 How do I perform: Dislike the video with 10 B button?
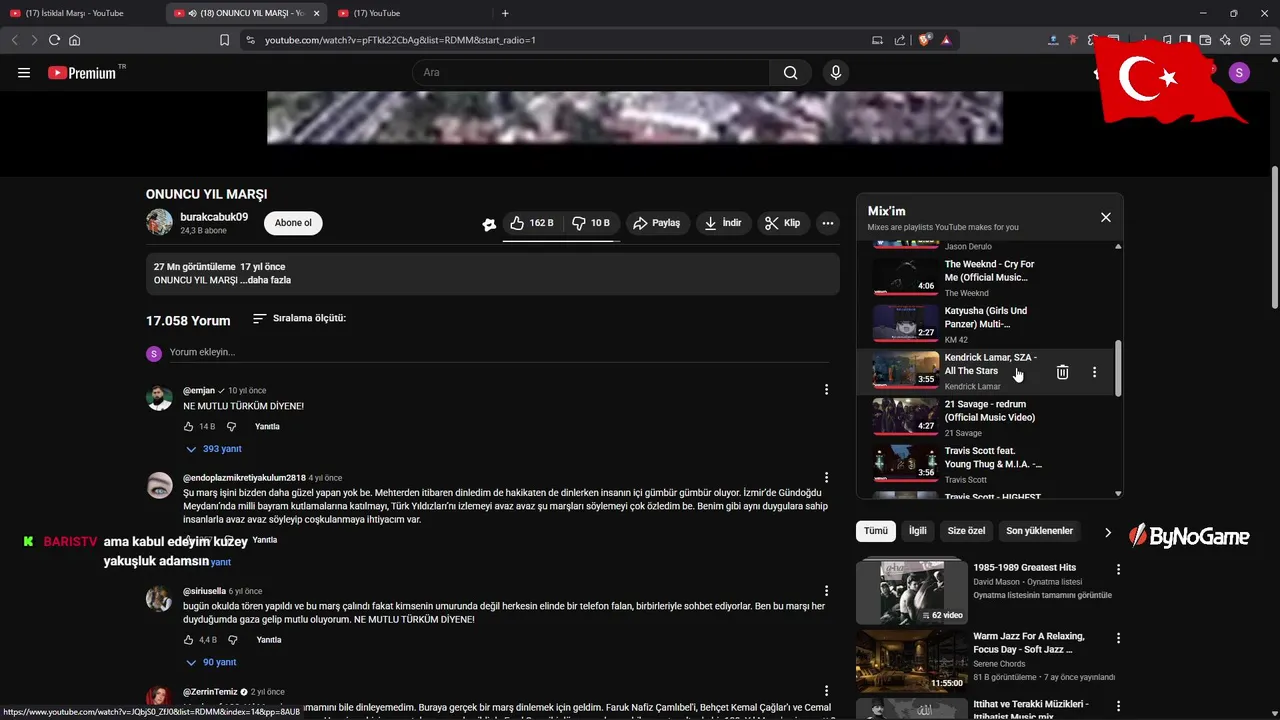[591, 223]
